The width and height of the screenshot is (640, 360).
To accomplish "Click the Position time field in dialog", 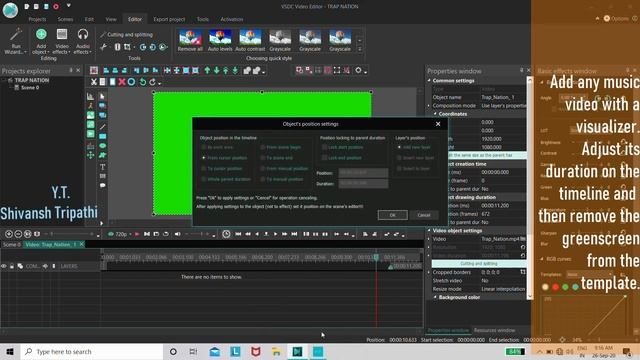I will point(363,173).
